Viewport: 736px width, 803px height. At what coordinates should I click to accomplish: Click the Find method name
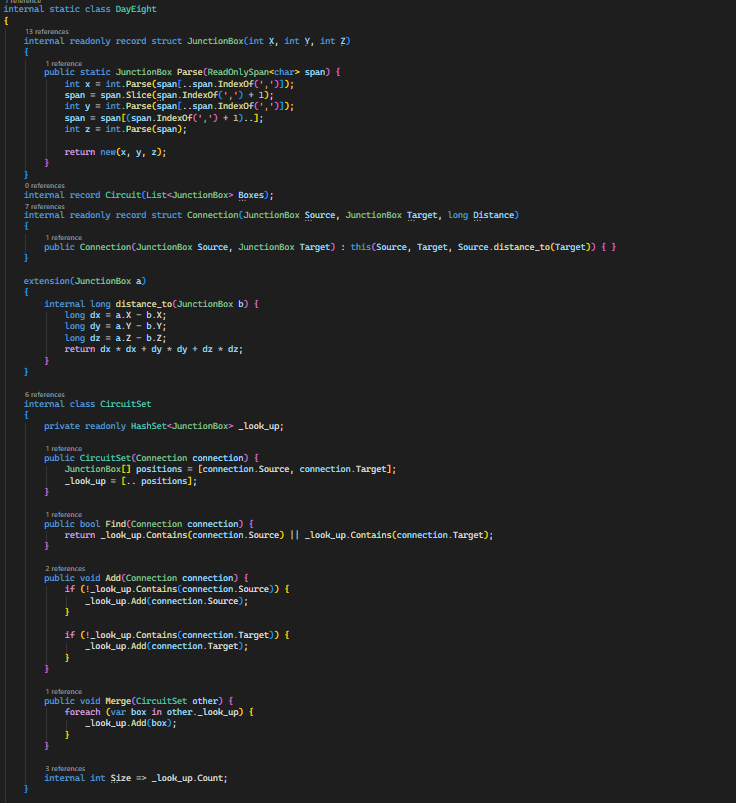tap(115, 524)
